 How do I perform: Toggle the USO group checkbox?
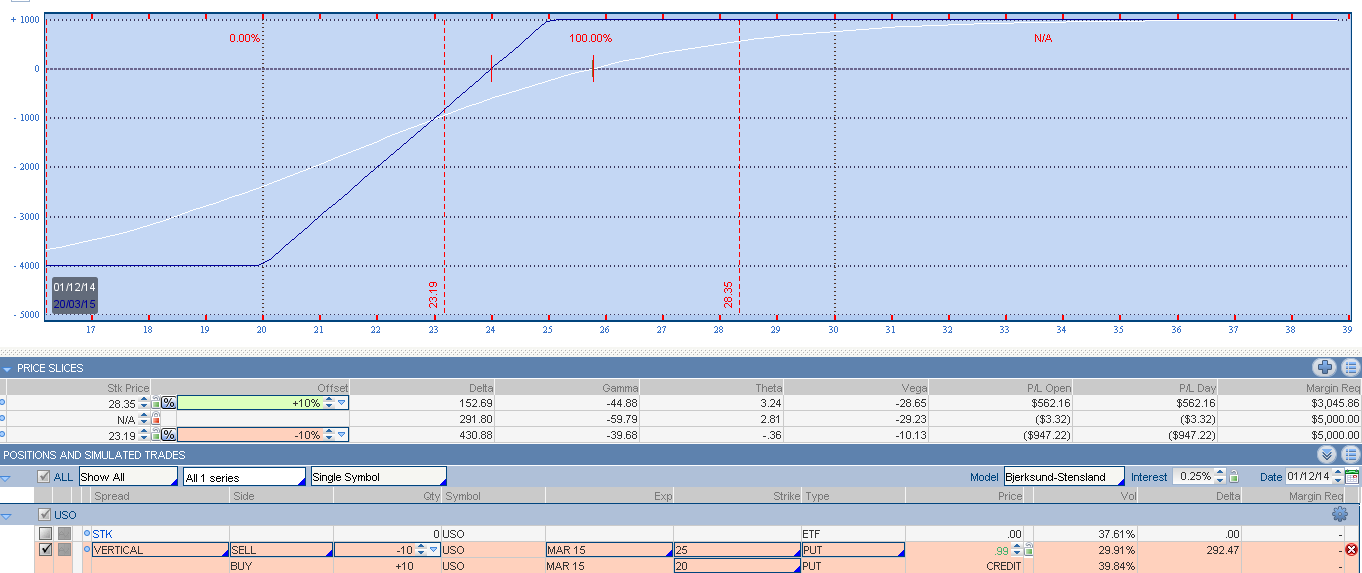coord(44,514)
